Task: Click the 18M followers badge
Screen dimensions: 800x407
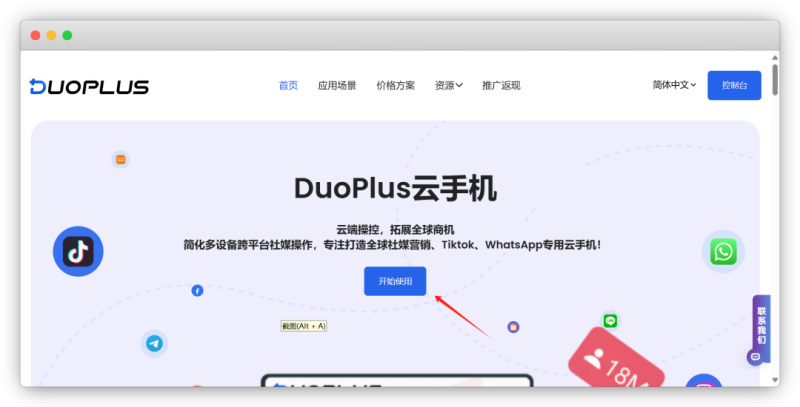Action: [x=616, y=360]
